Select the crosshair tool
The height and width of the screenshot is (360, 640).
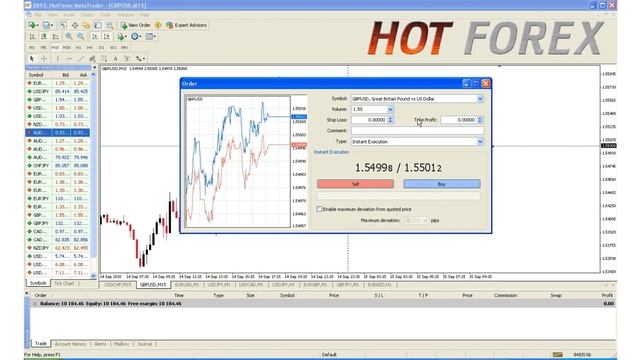pyautogui.click(x=44, y=58)
